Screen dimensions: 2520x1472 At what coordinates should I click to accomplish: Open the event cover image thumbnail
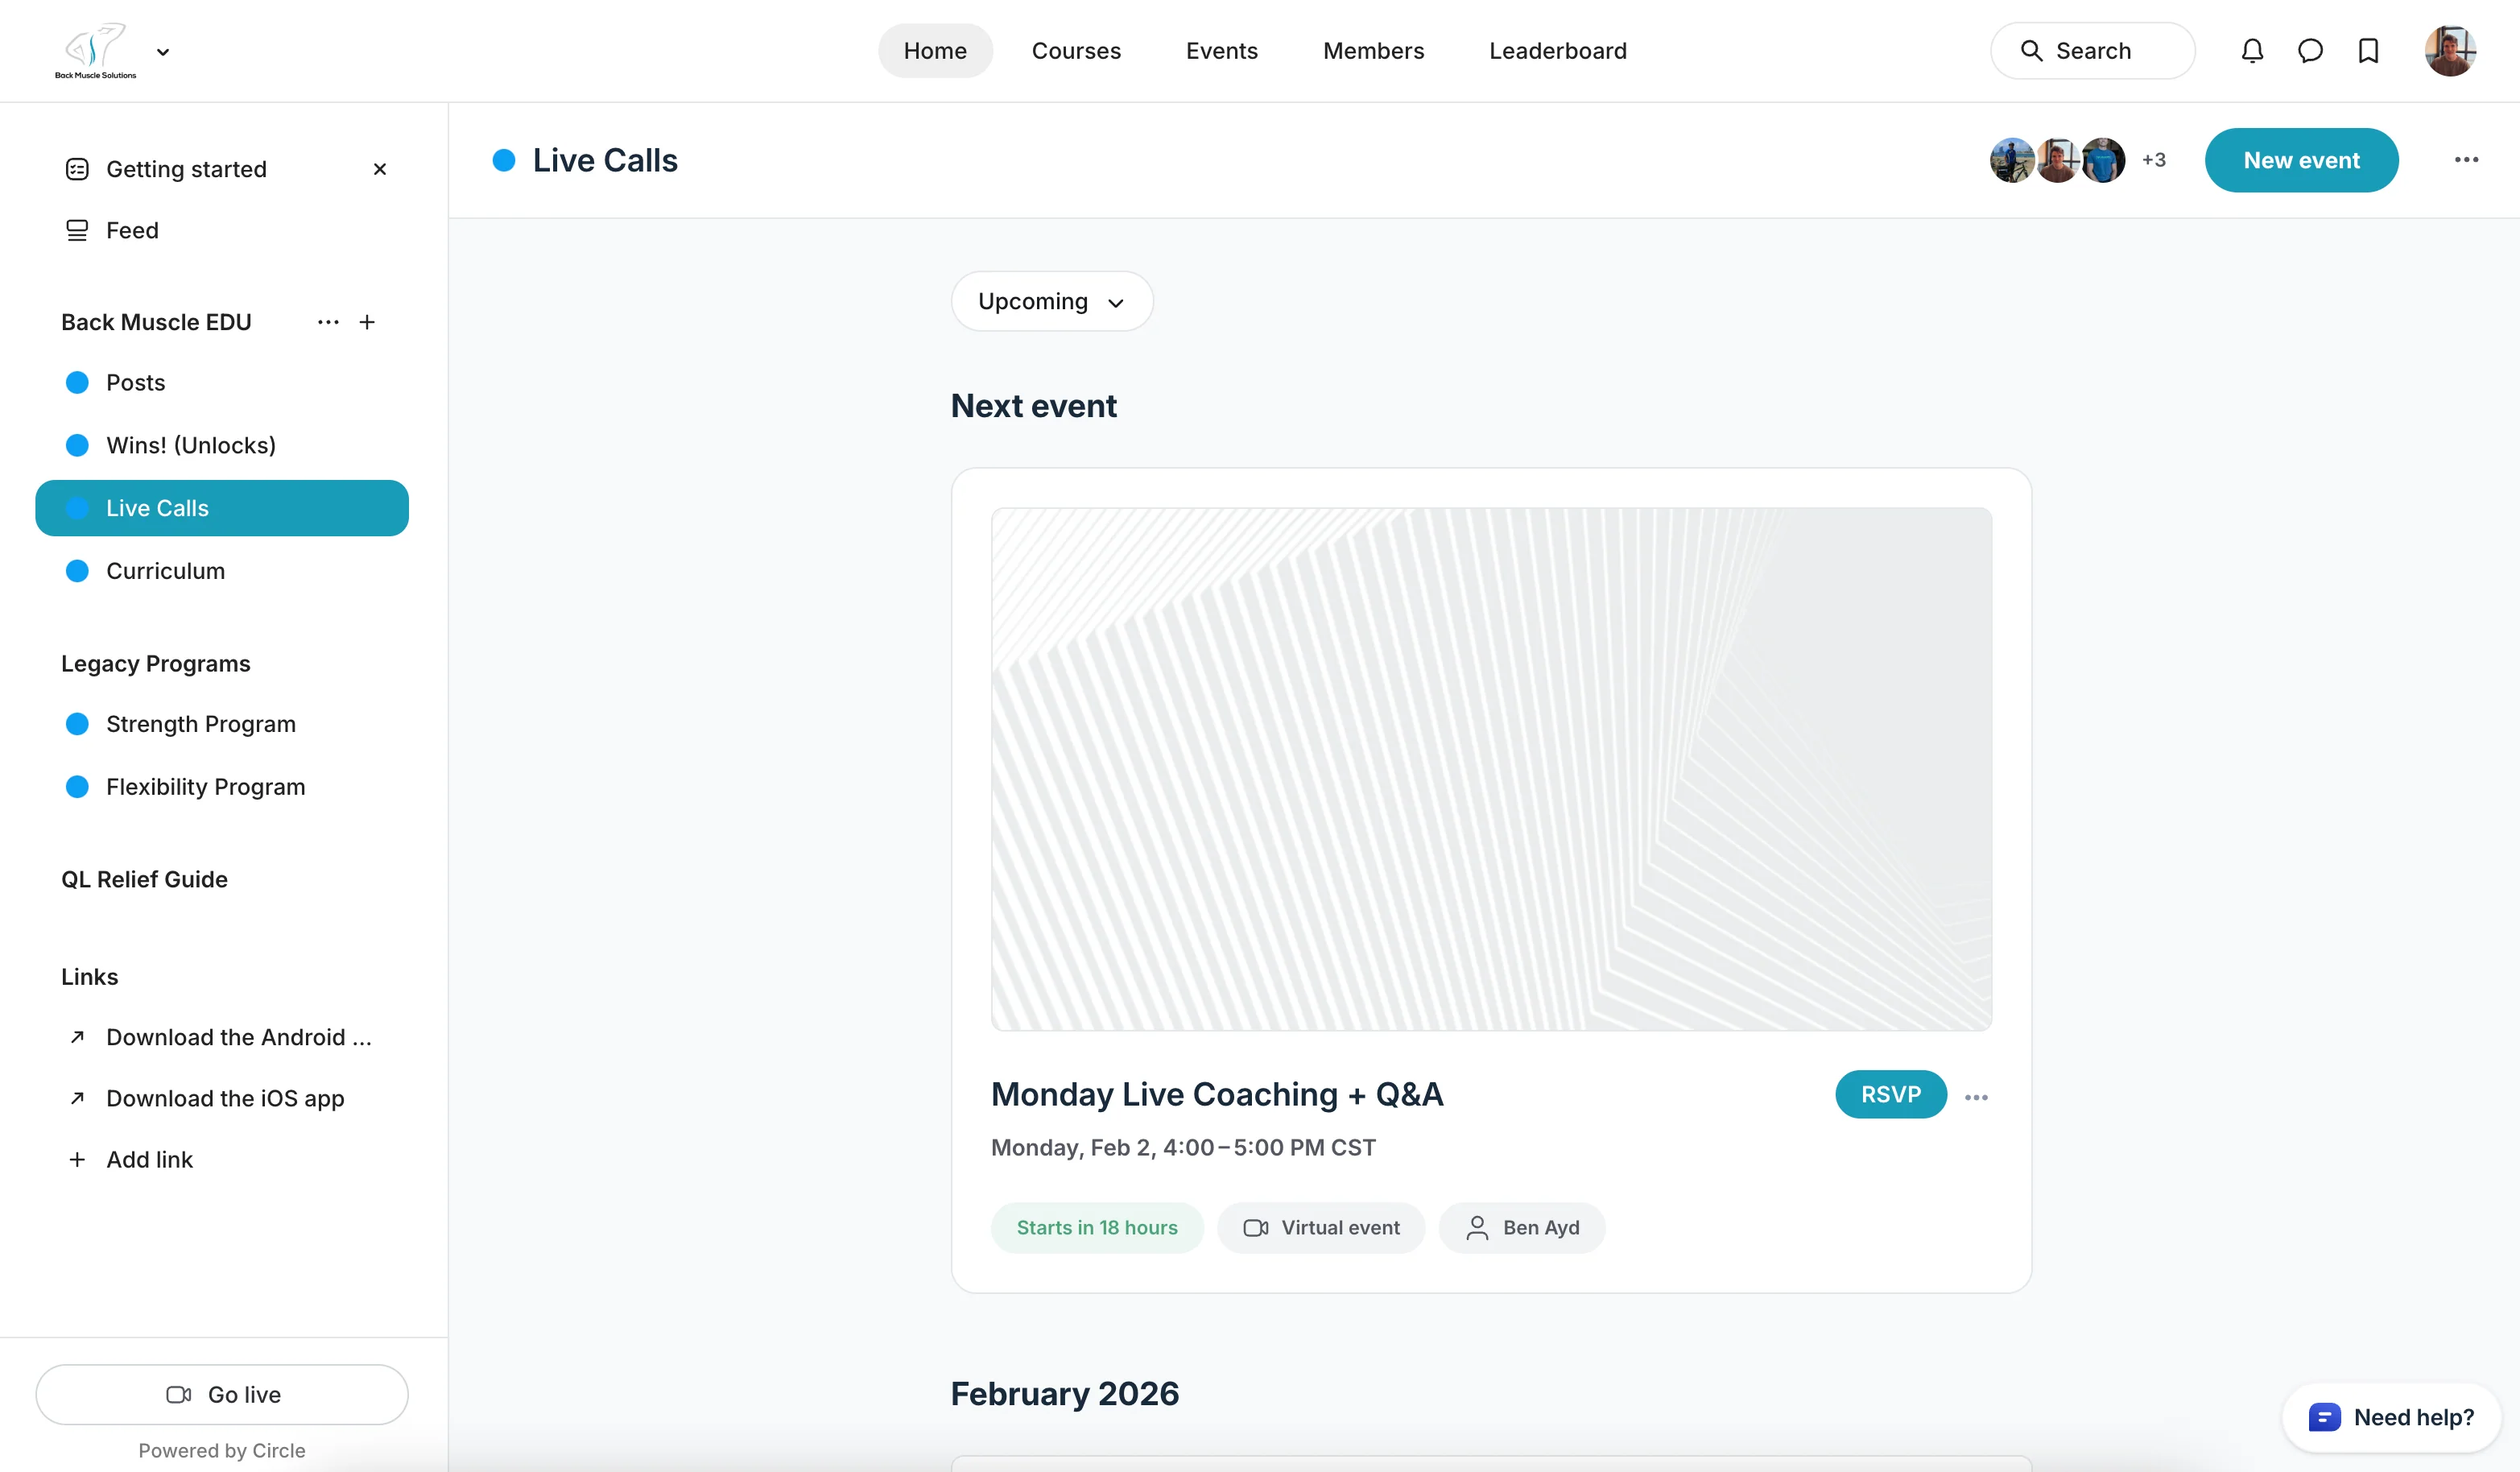(x=1491, y=769)
